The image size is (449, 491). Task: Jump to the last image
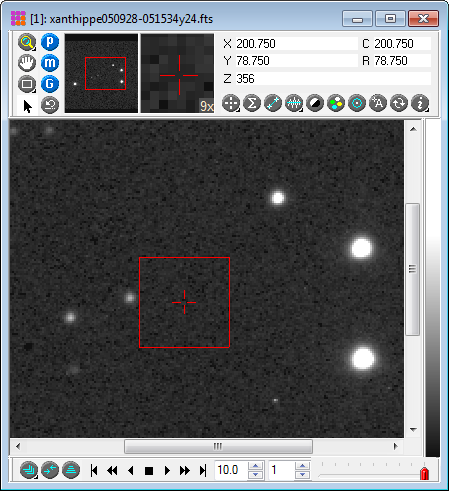(x=203, y=470)
